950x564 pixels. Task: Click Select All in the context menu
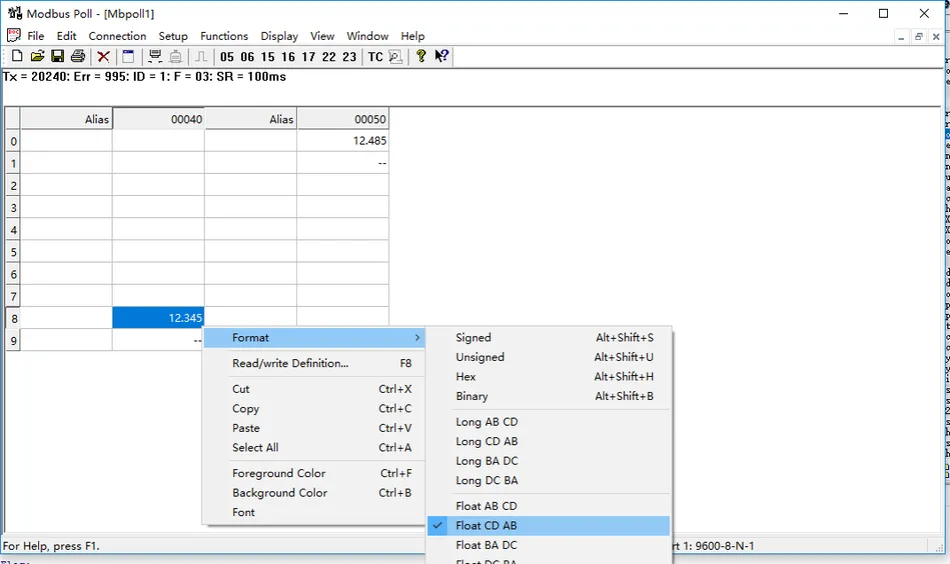(x=255, y=448)
